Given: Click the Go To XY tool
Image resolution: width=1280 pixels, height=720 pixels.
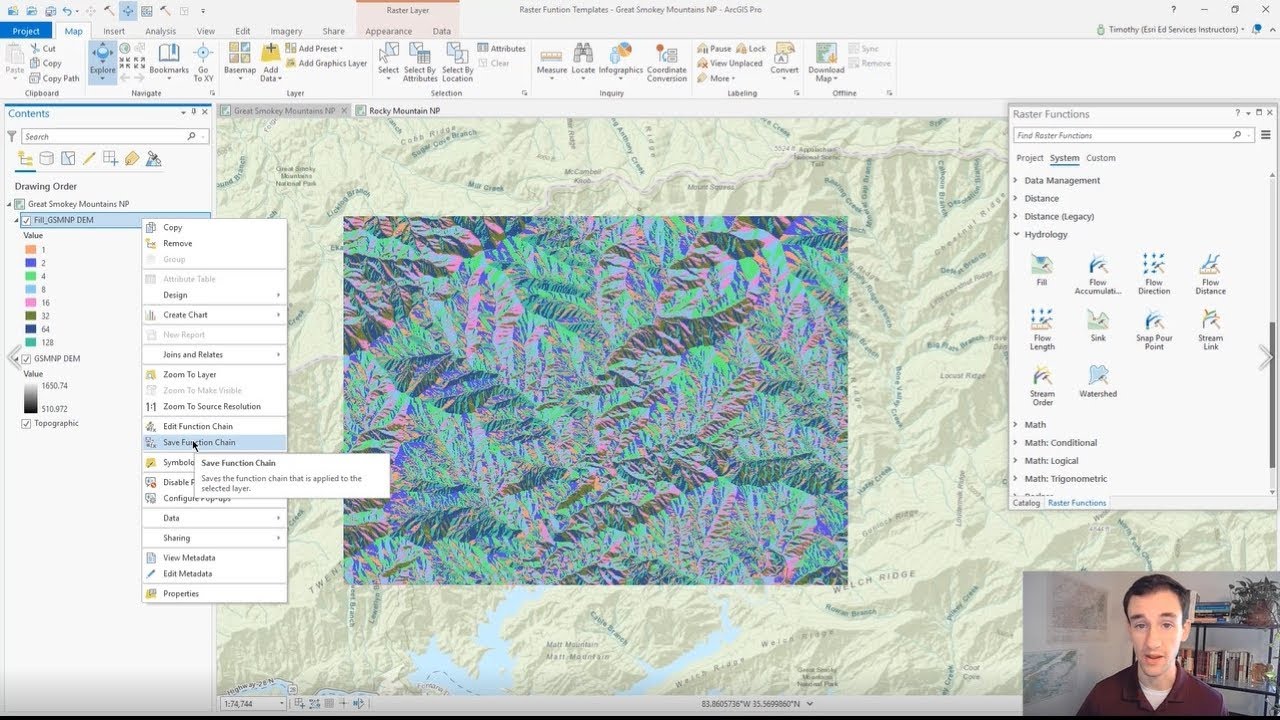Looking at the screenshot, I should (203, 62).
